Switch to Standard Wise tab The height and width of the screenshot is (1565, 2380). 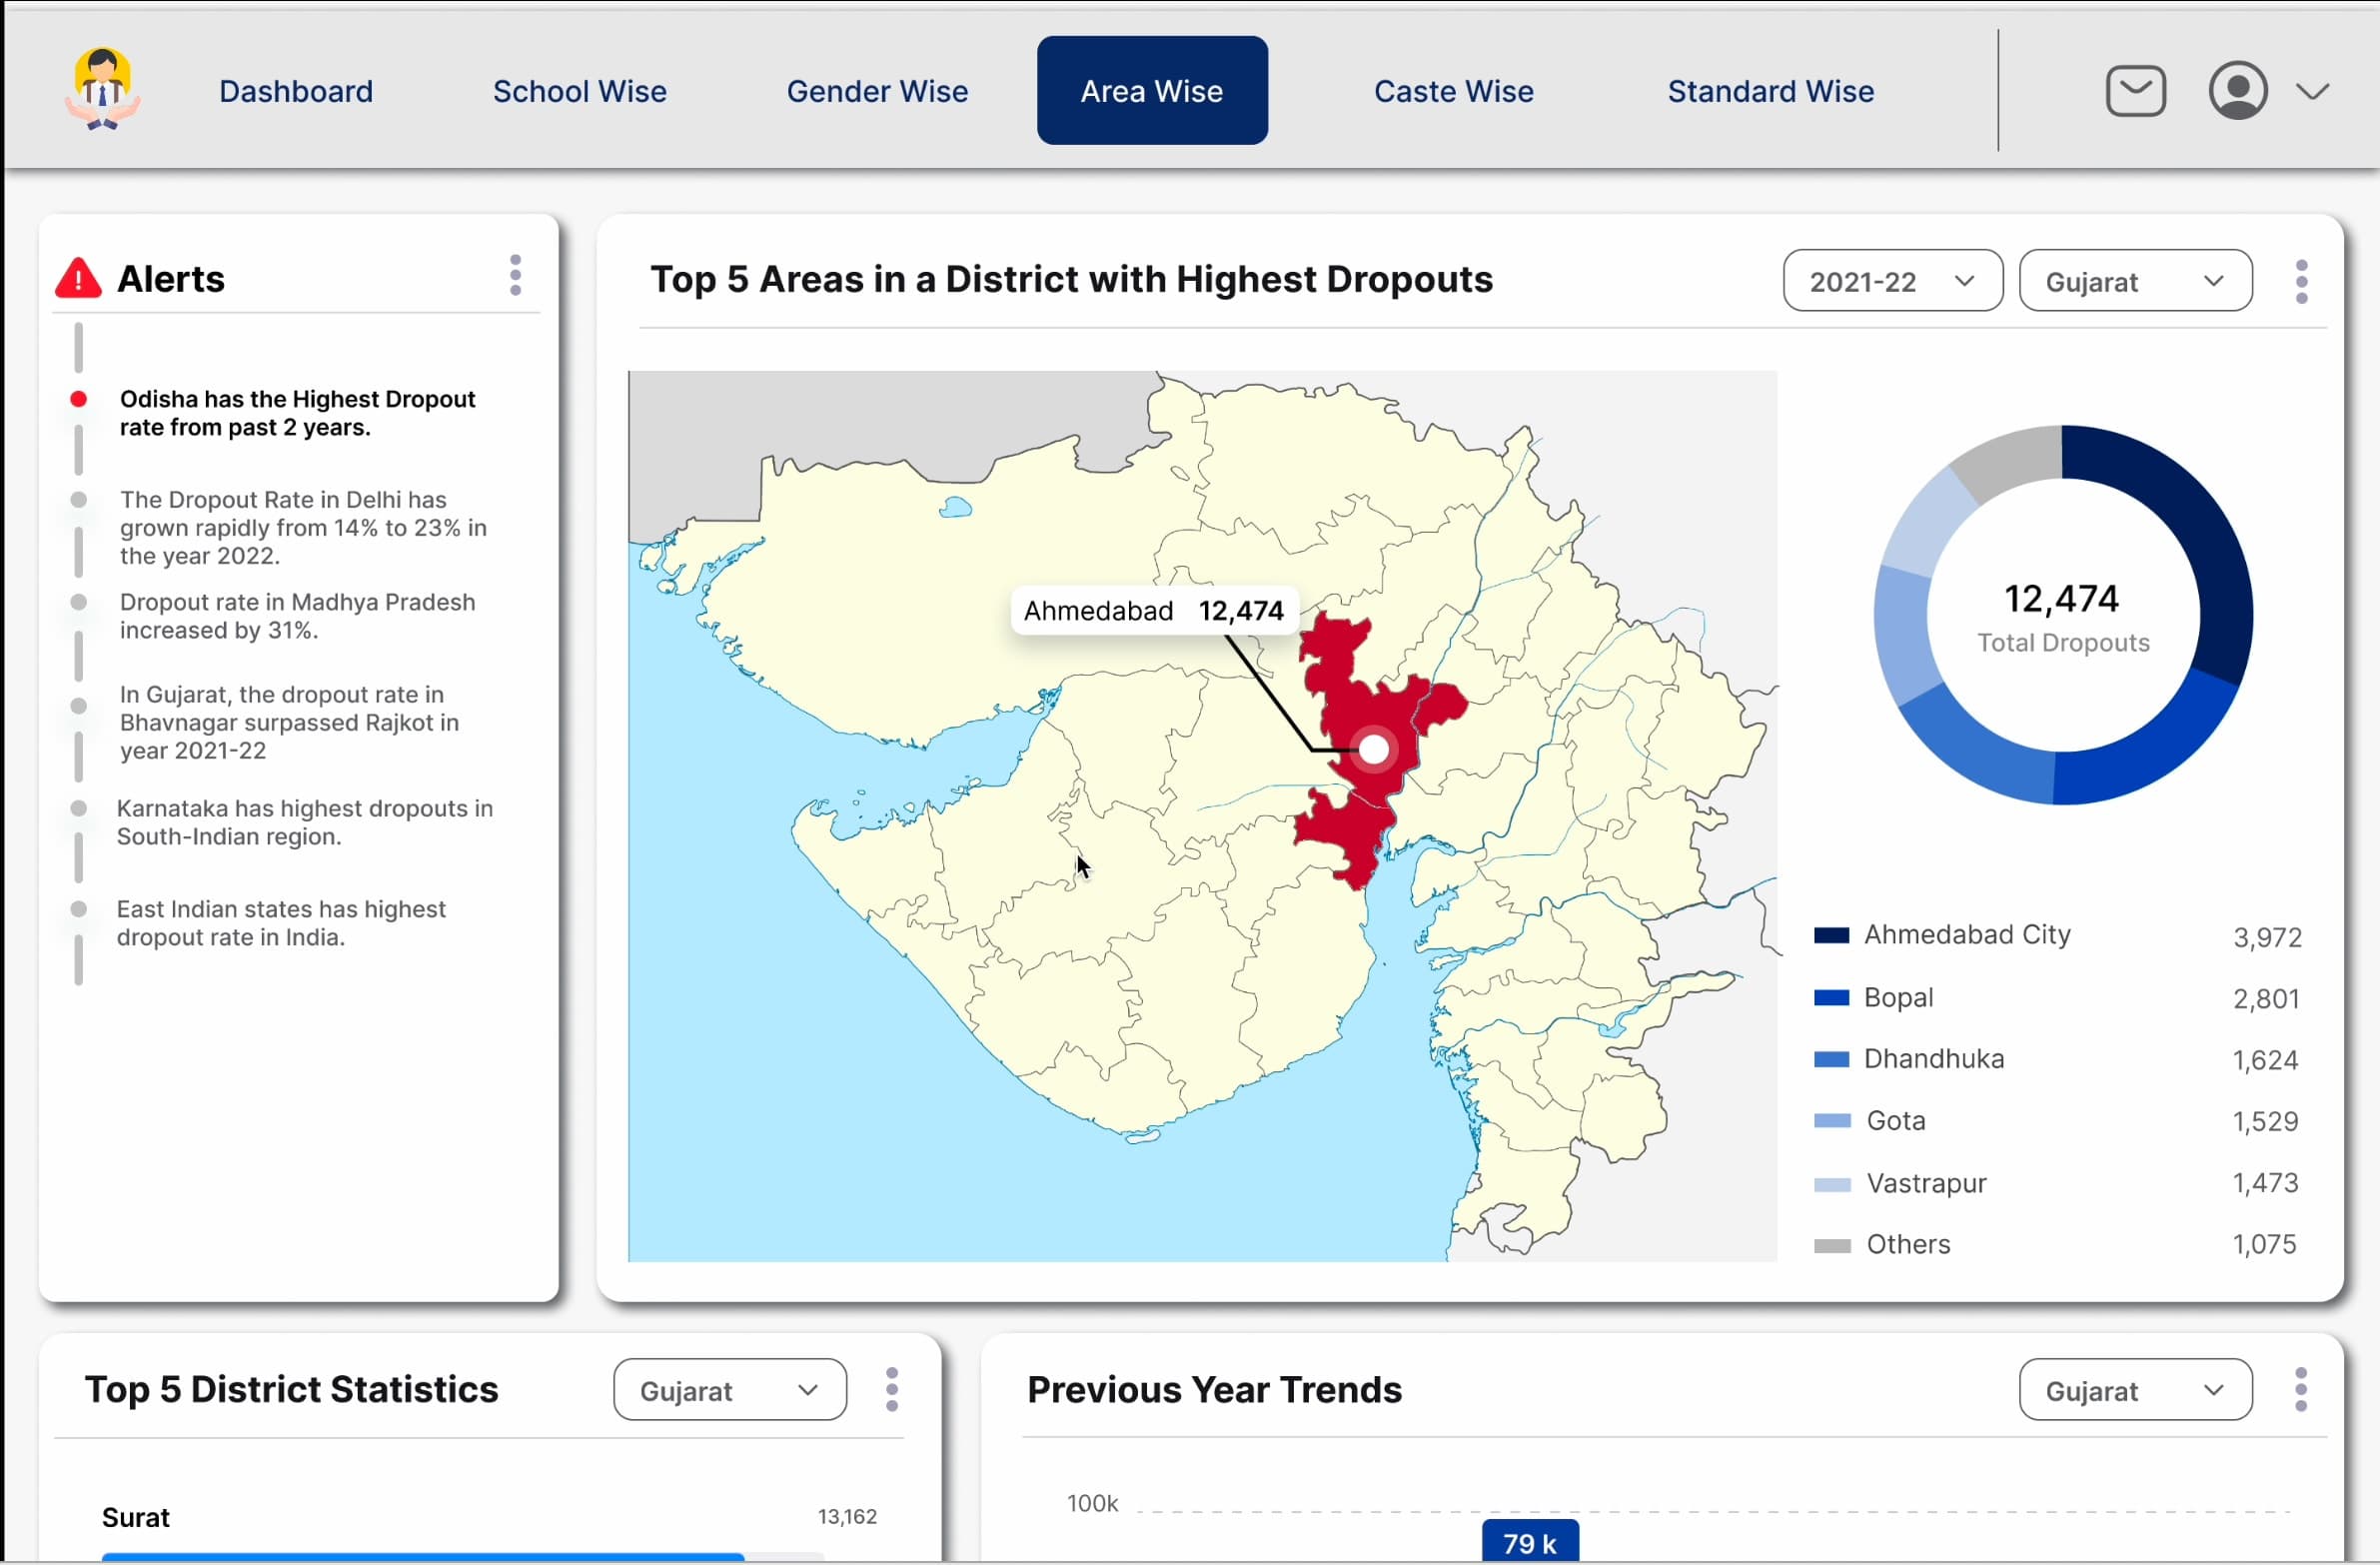click(1770, 91)
